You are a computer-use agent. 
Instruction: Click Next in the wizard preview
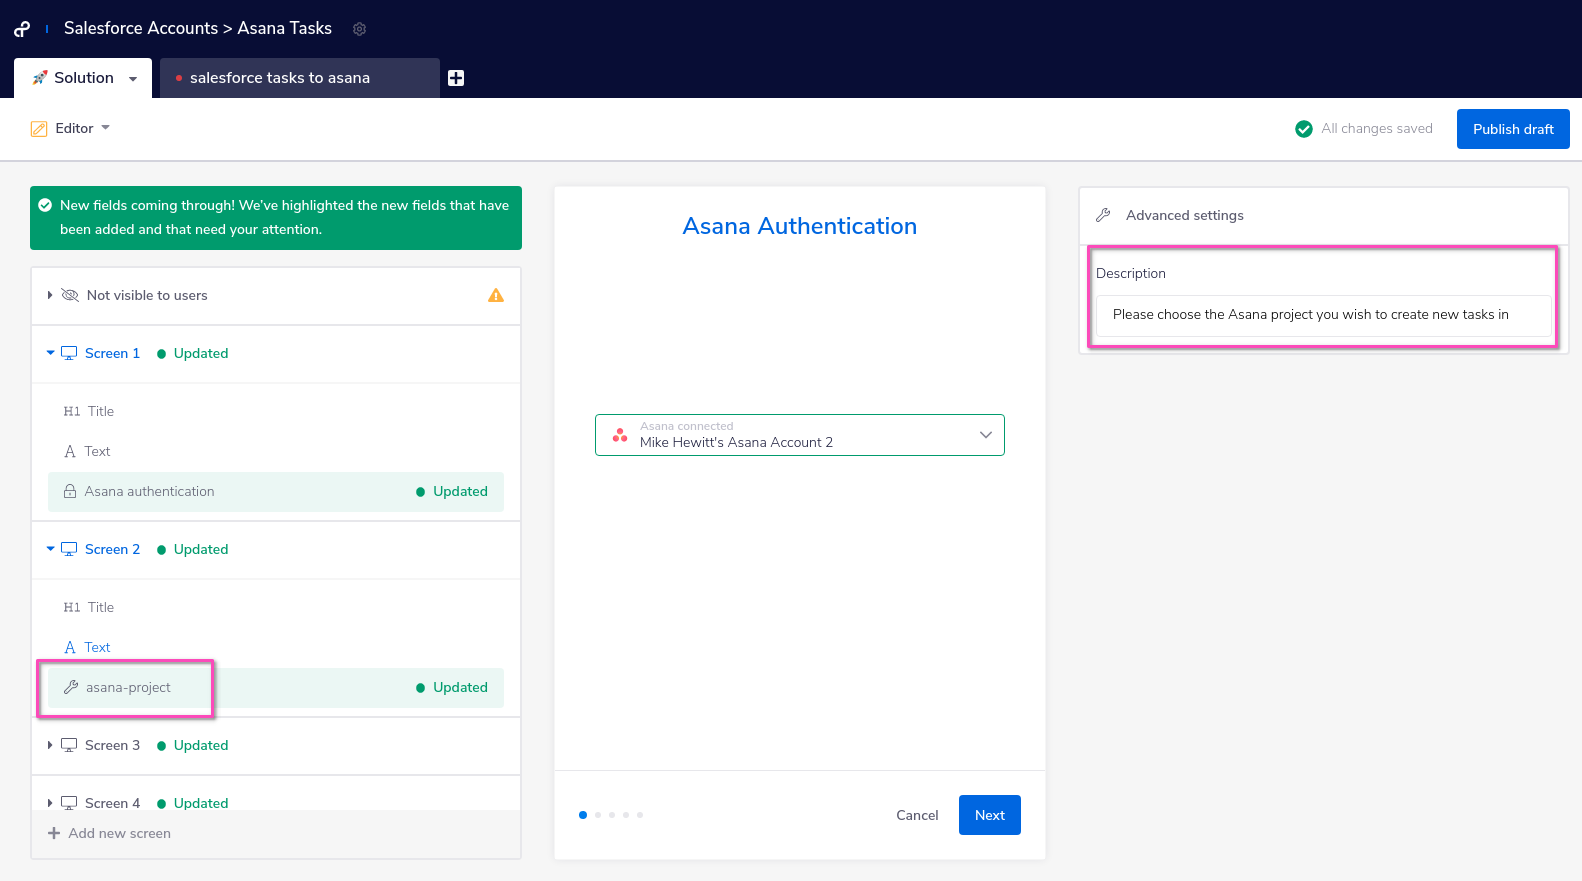(990, 815)
